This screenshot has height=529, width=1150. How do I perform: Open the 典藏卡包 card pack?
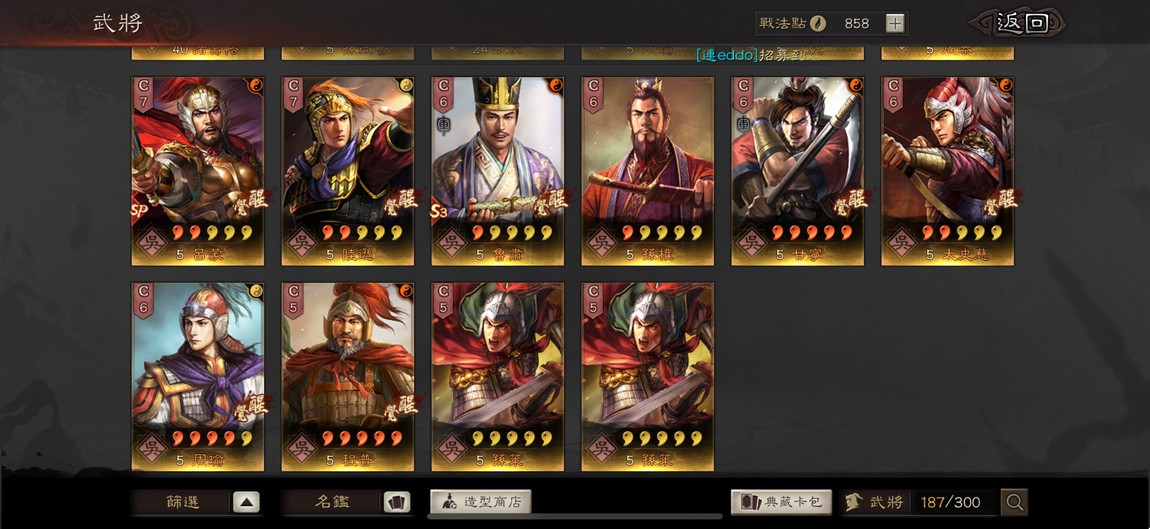(781, 502)
